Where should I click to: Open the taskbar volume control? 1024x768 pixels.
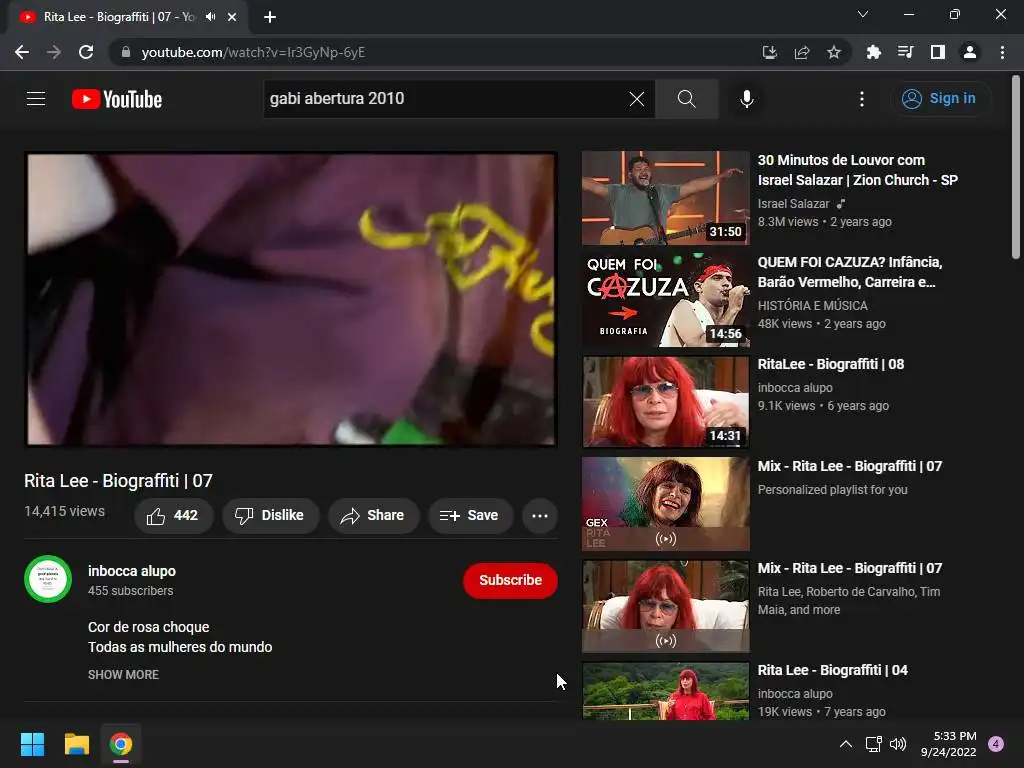[899, 744]
